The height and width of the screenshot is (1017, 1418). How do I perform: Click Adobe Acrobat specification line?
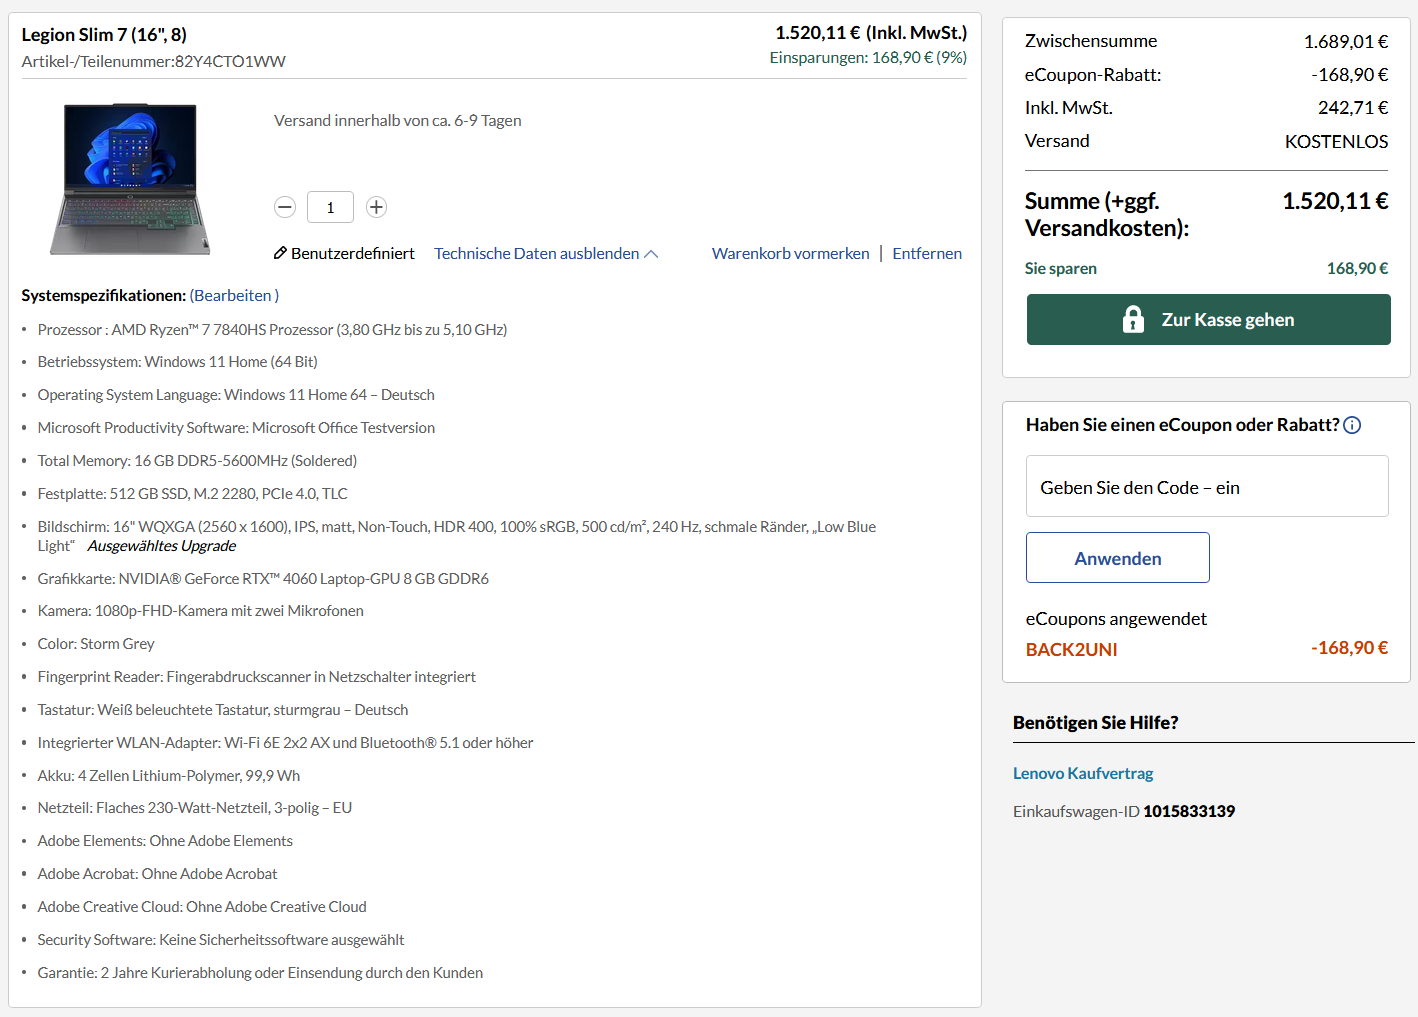pyautogui.click(x=157, y=873)
